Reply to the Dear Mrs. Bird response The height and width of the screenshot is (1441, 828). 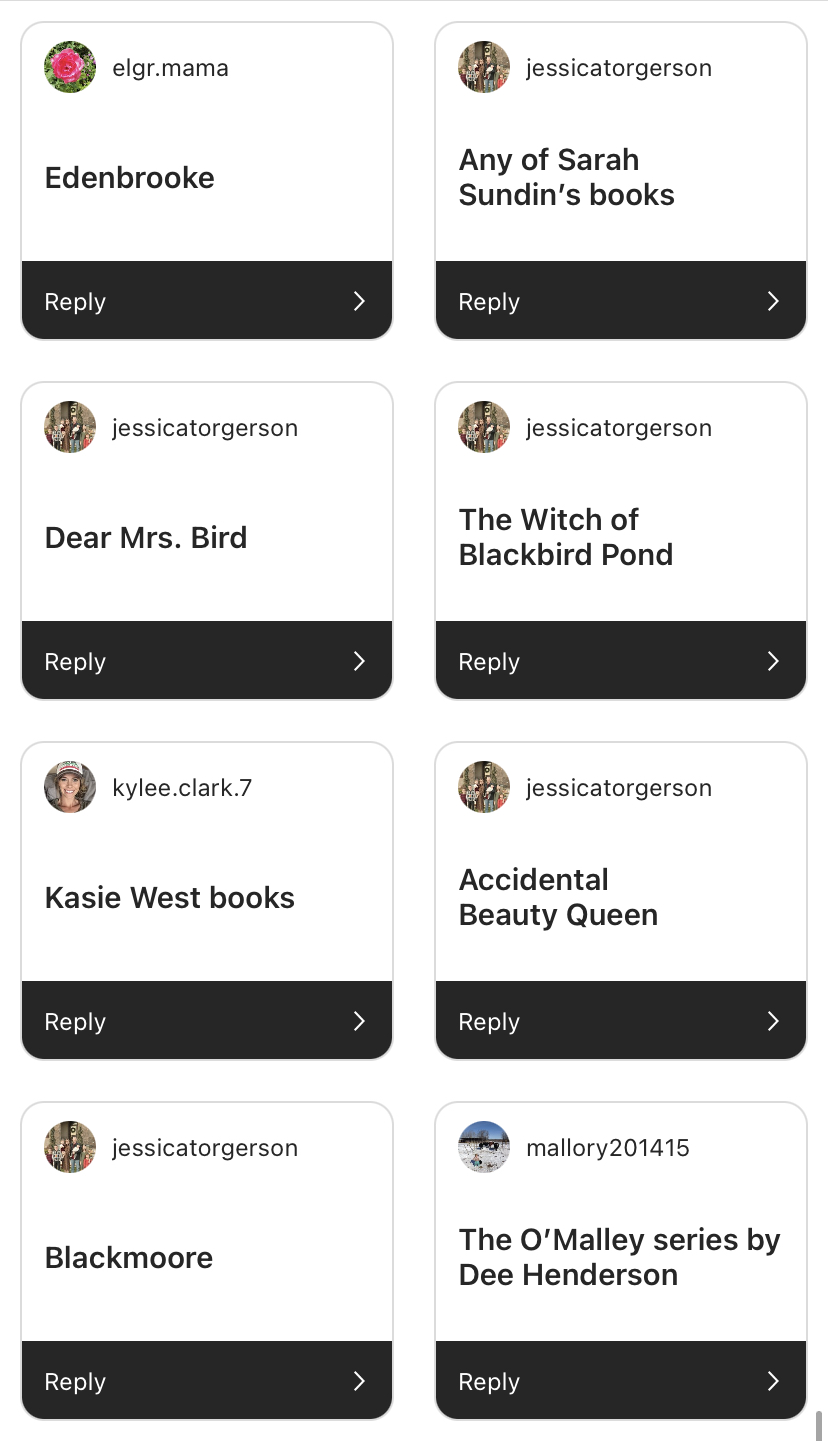(207, 661)
